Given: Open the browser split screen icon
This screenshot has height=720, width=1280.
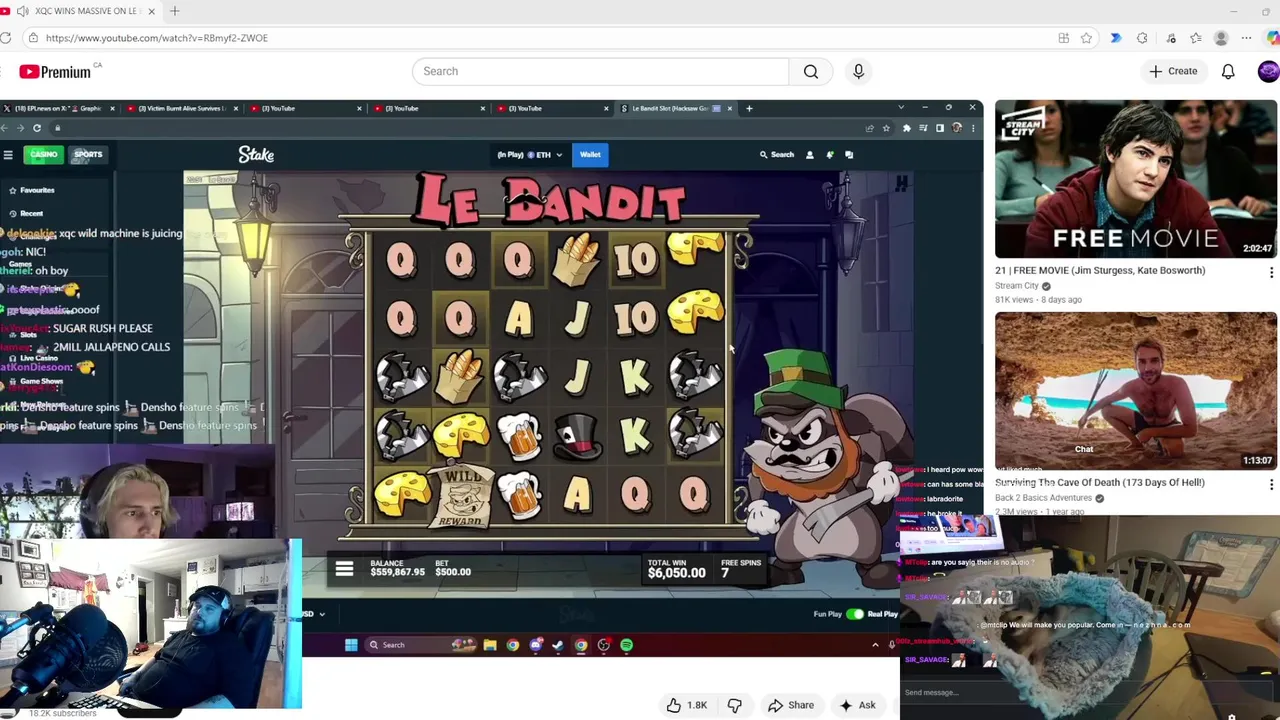Looking at the screenshot, I should [x=1063, y=38].
